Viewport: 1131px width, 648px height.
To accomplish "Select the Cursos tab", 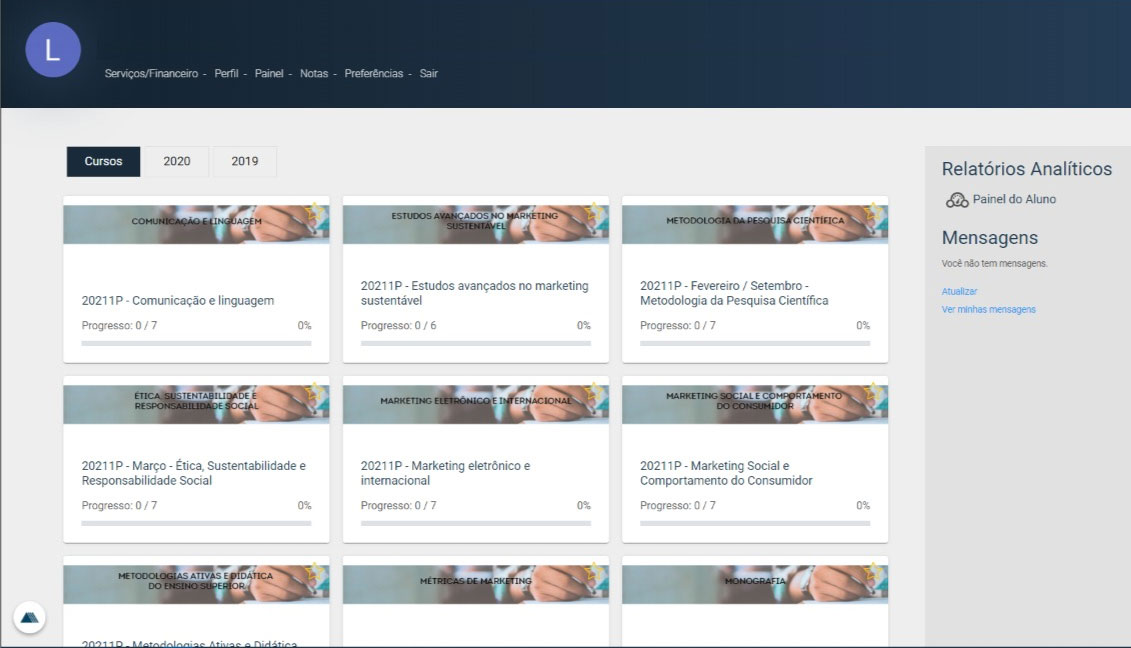I will (103, 162).
